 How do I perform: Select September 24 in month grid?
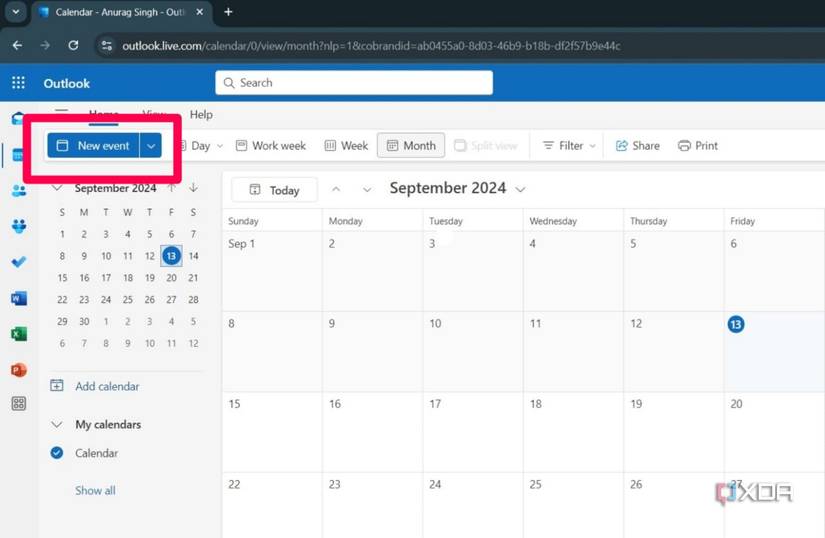473,505
